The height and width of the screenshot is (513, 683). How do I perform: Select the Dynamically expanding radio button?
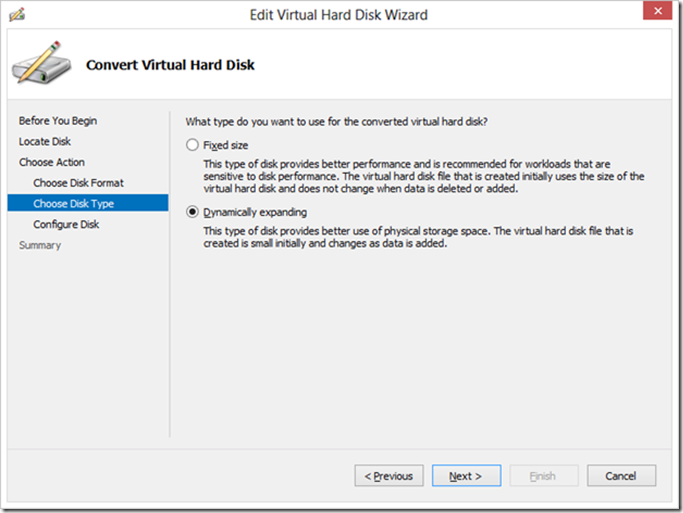(192, 212)
